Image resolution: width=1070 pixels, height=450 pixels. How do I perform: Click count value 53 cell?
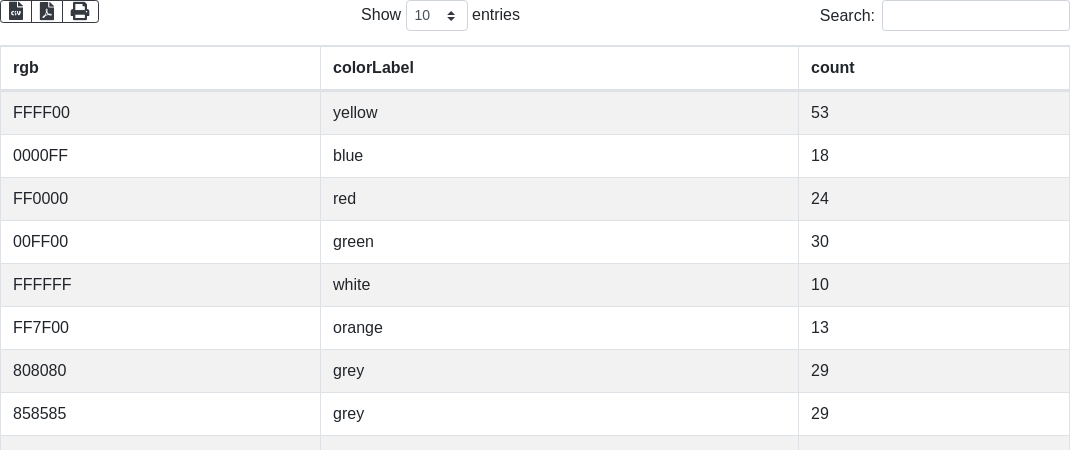820,113
